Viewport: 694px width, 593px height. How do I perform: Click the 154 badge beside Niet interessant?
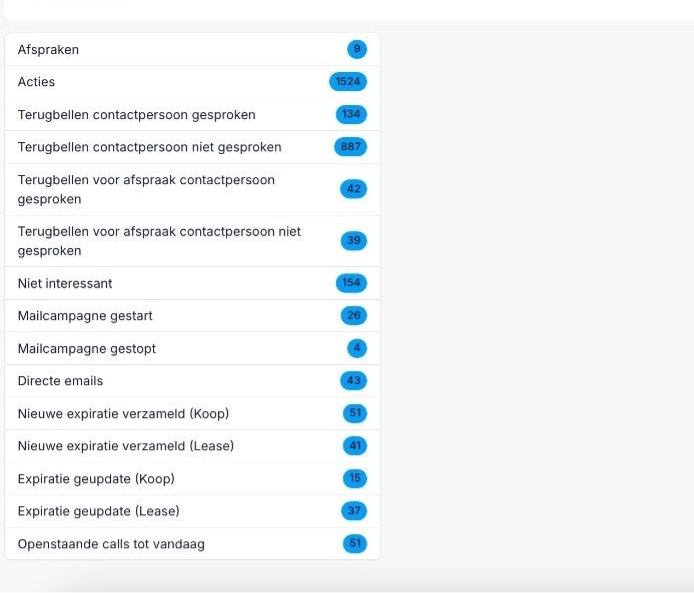pyautogui.click(x=351, y=283)
